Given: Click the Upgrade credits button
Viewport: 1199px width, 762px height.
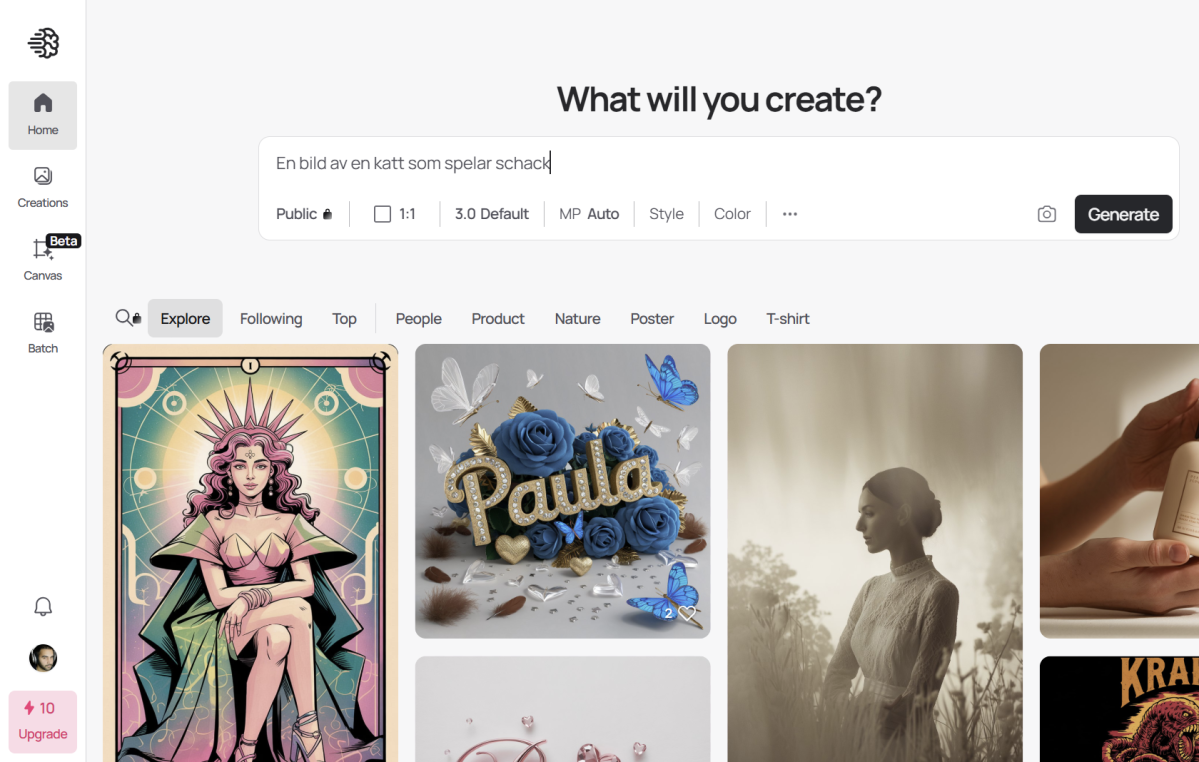Looking at the screenshot, I should [x=43, y=721].
